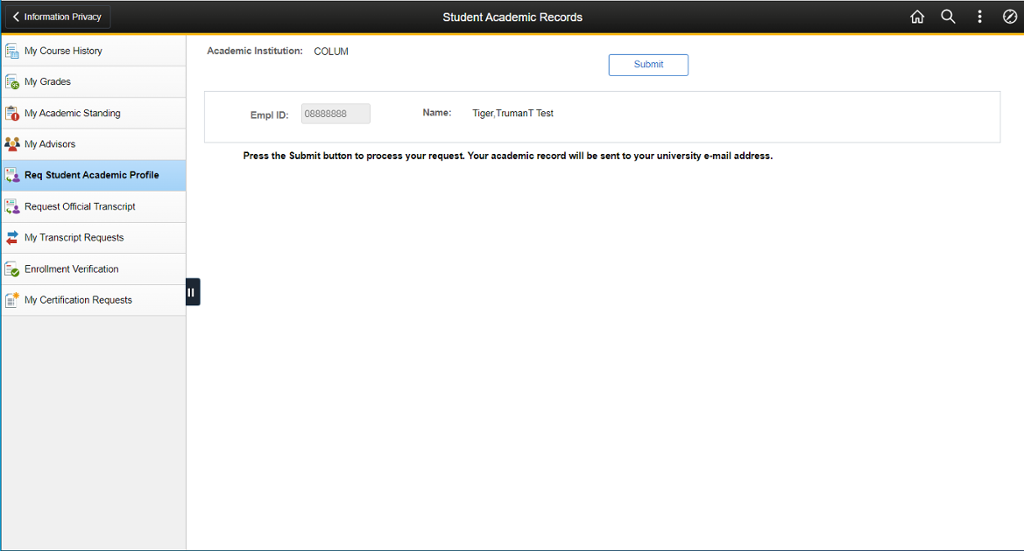Click the Home icon in header

(917, 17)
